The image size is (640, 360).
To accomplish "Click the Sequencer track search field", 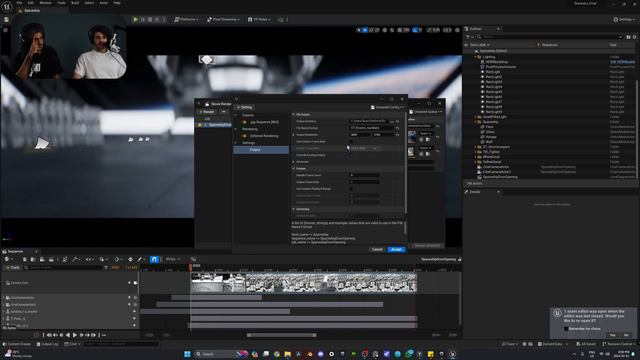I will click(x=64, y=268).
